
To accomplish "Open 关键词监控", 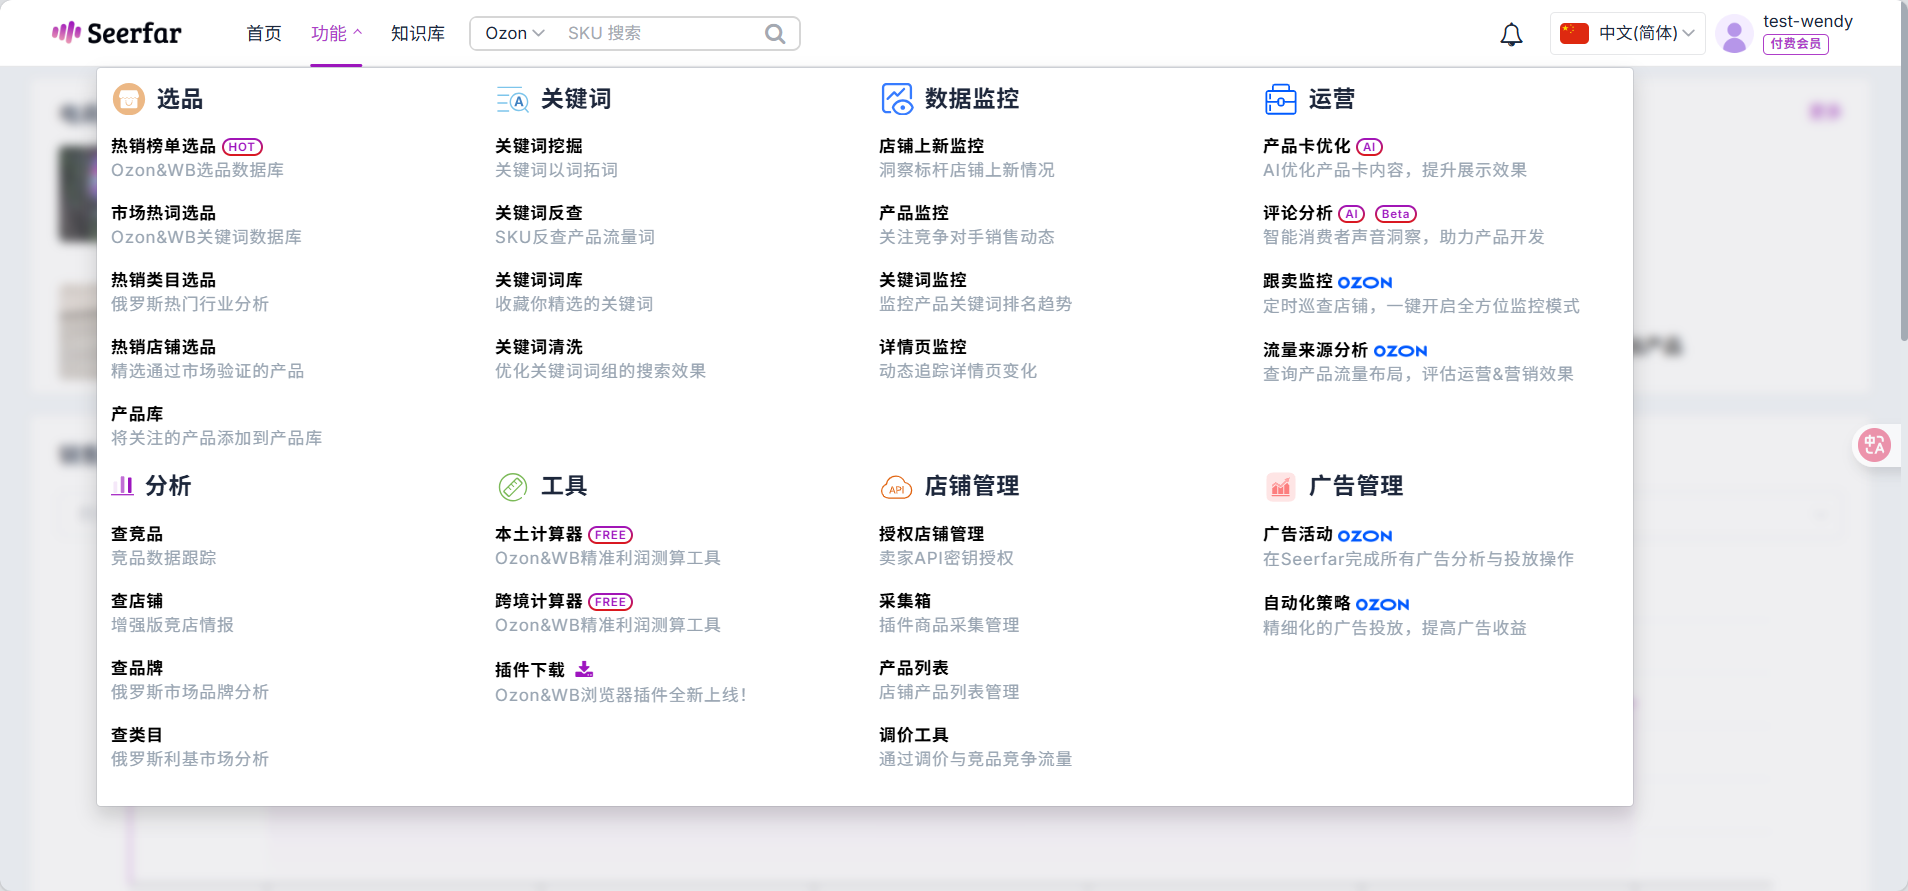I will 923,280.
